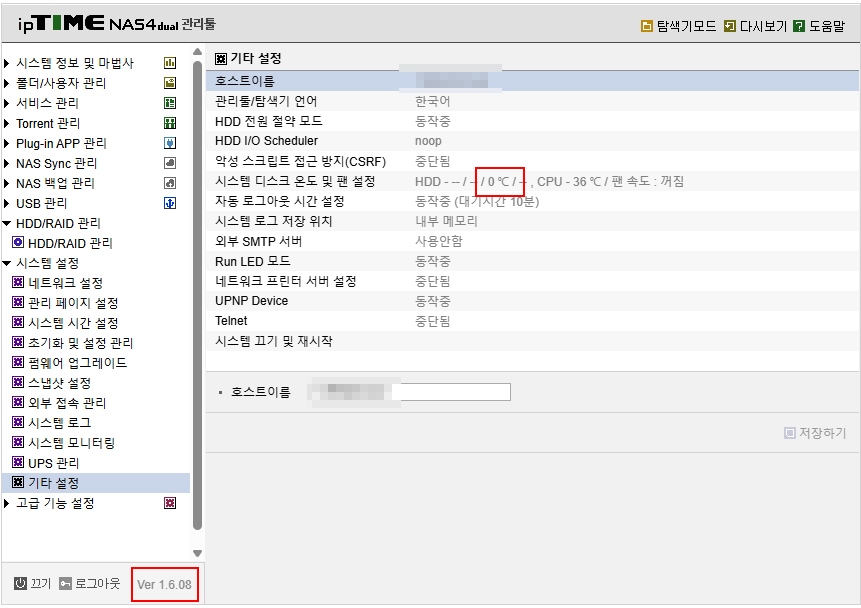Click the 도움말 question mark icon

tap(799, 26)
